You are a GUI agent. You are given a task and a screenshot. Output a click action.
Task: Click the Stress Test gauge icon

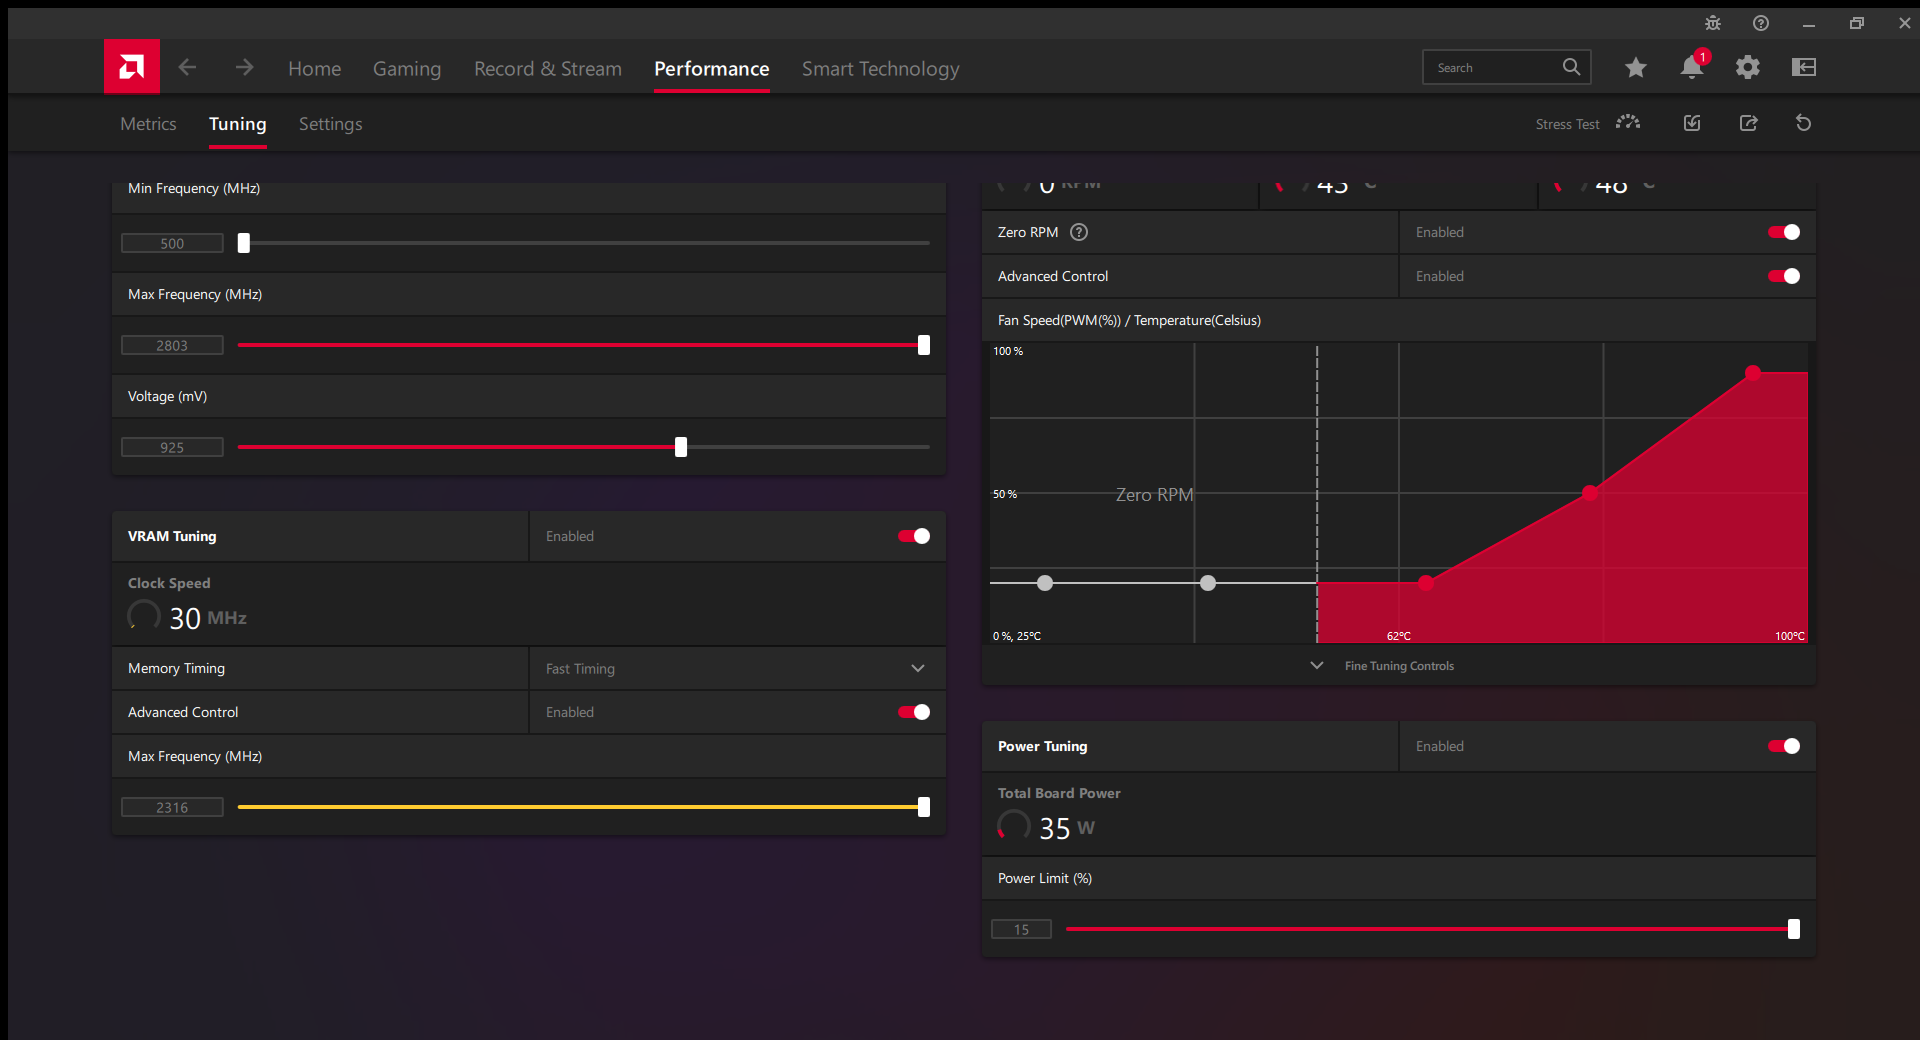click(1628, 123)
